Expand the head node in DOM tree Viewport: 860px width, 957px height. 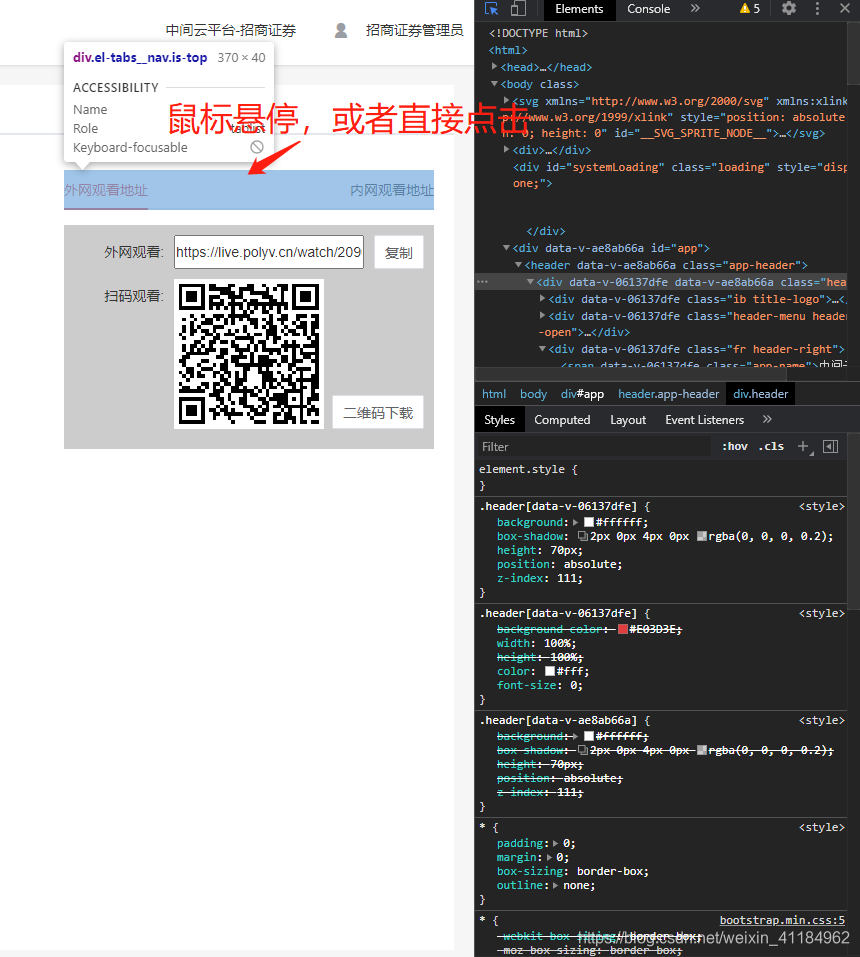494,67
